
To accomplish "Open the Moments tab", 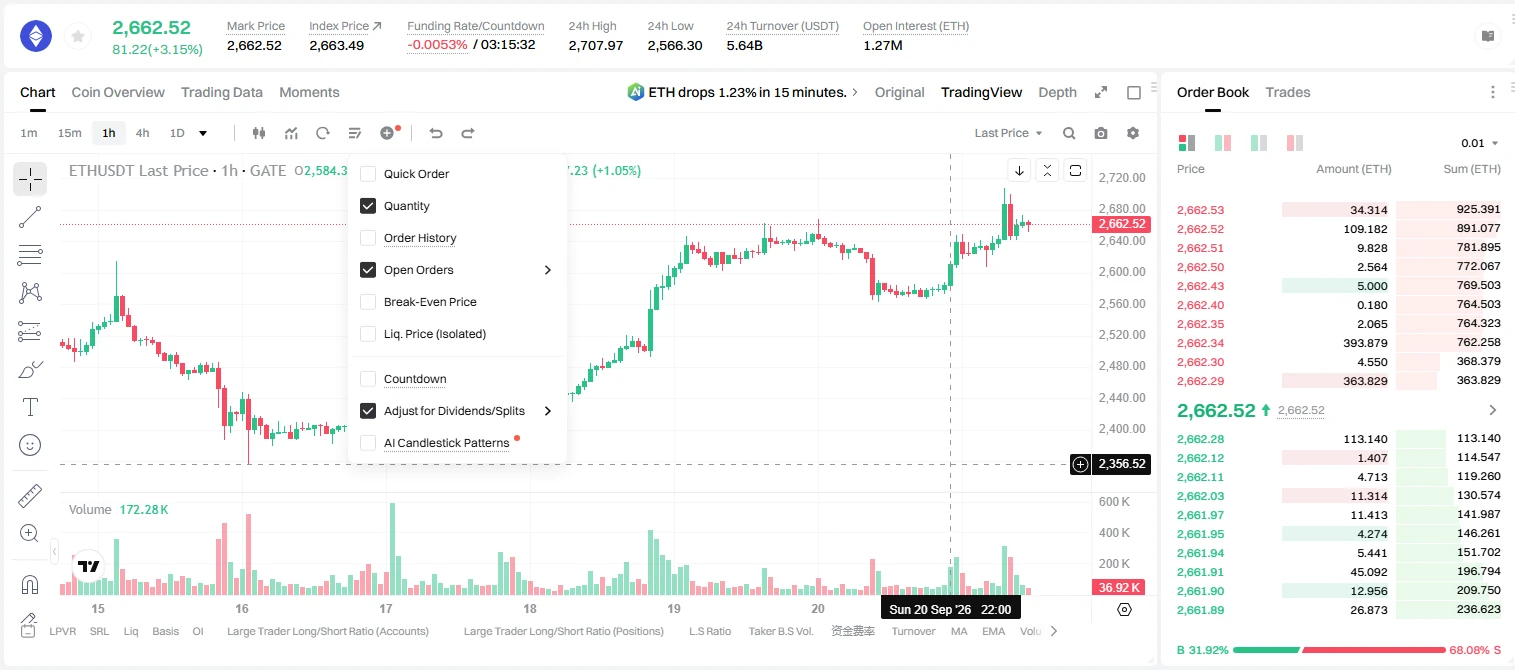I will (309, 92).
